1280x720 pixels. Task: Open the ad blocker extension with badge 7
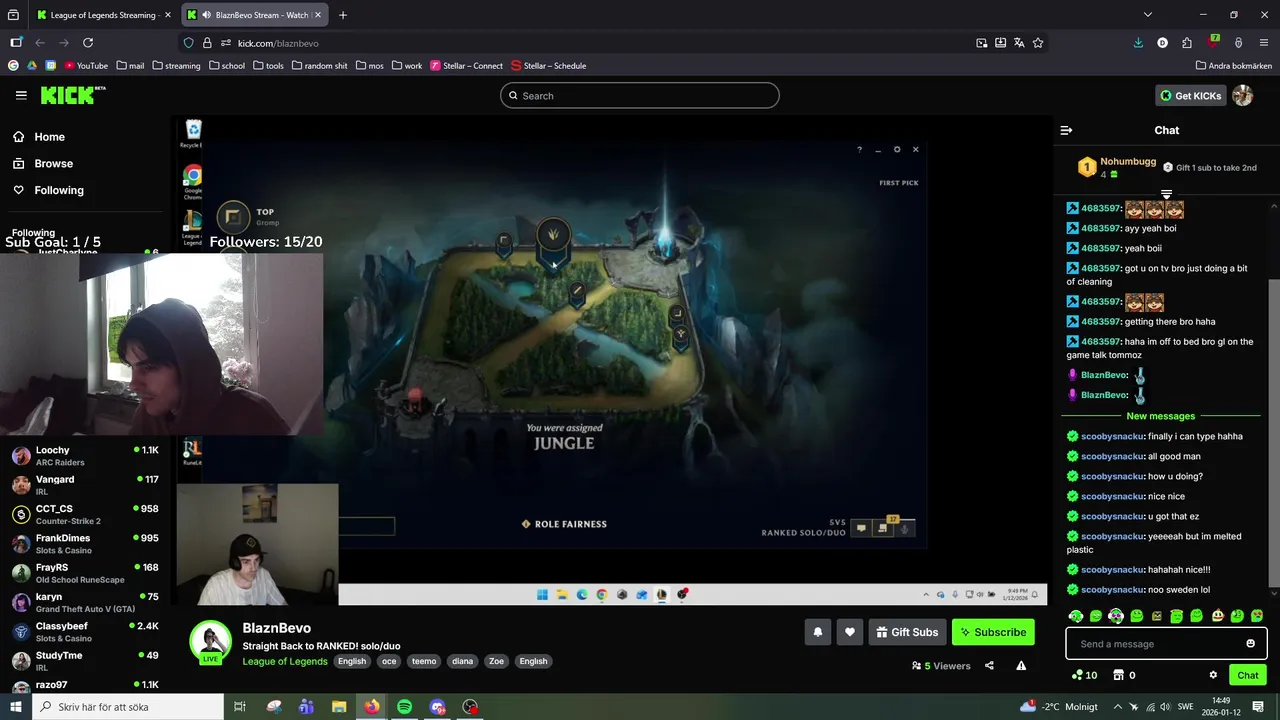click(x=1213, y=42)
